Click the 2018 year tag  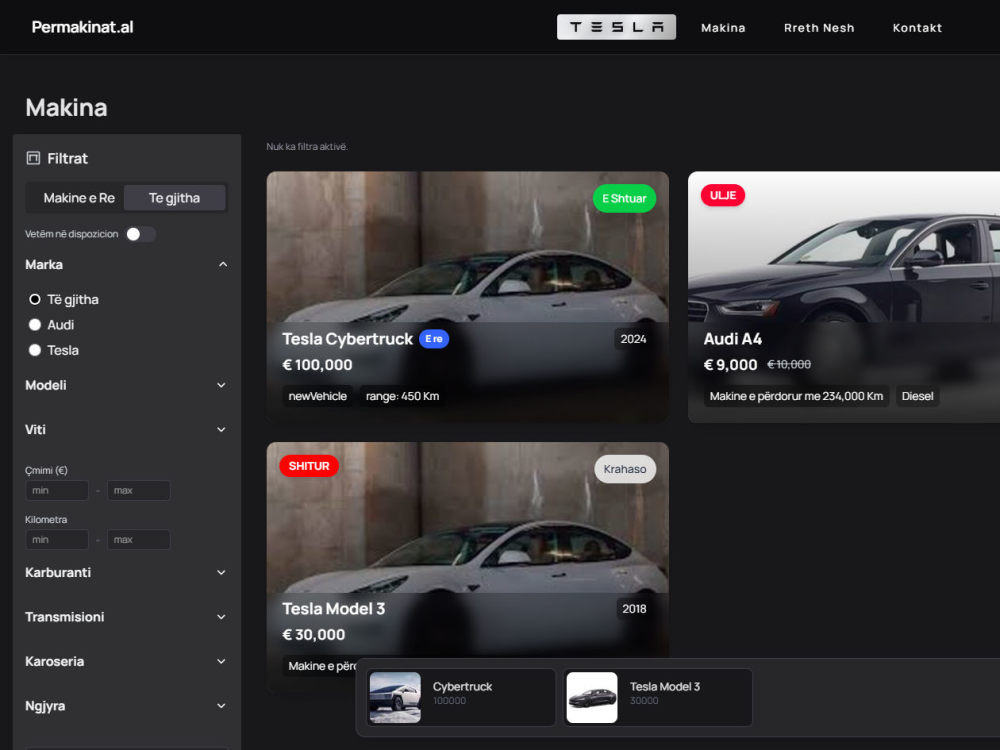point(634,609)
